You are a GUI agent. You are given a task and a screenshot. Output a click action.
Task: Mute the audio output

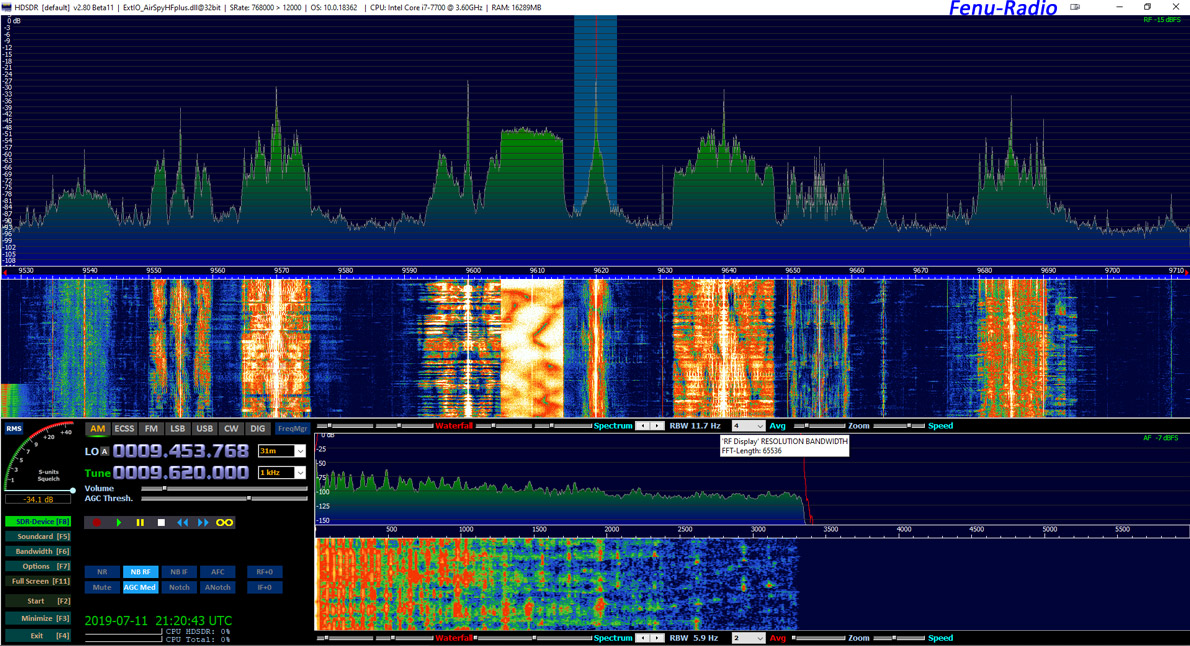point(102,587)
